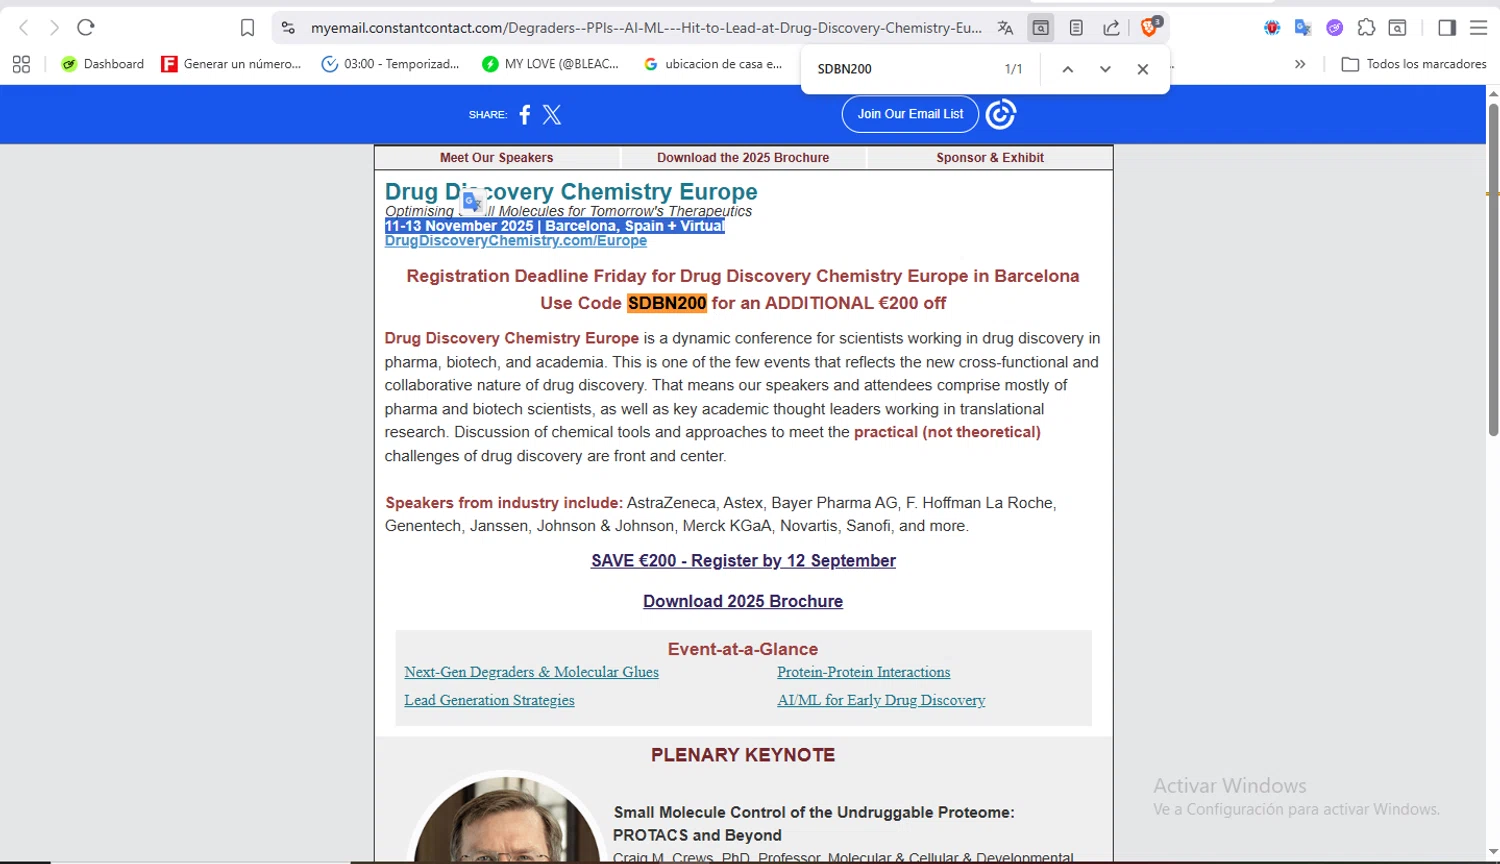
Task: Toggle the find-in-page icon in the address bar
Action: tap(1041, 28)
